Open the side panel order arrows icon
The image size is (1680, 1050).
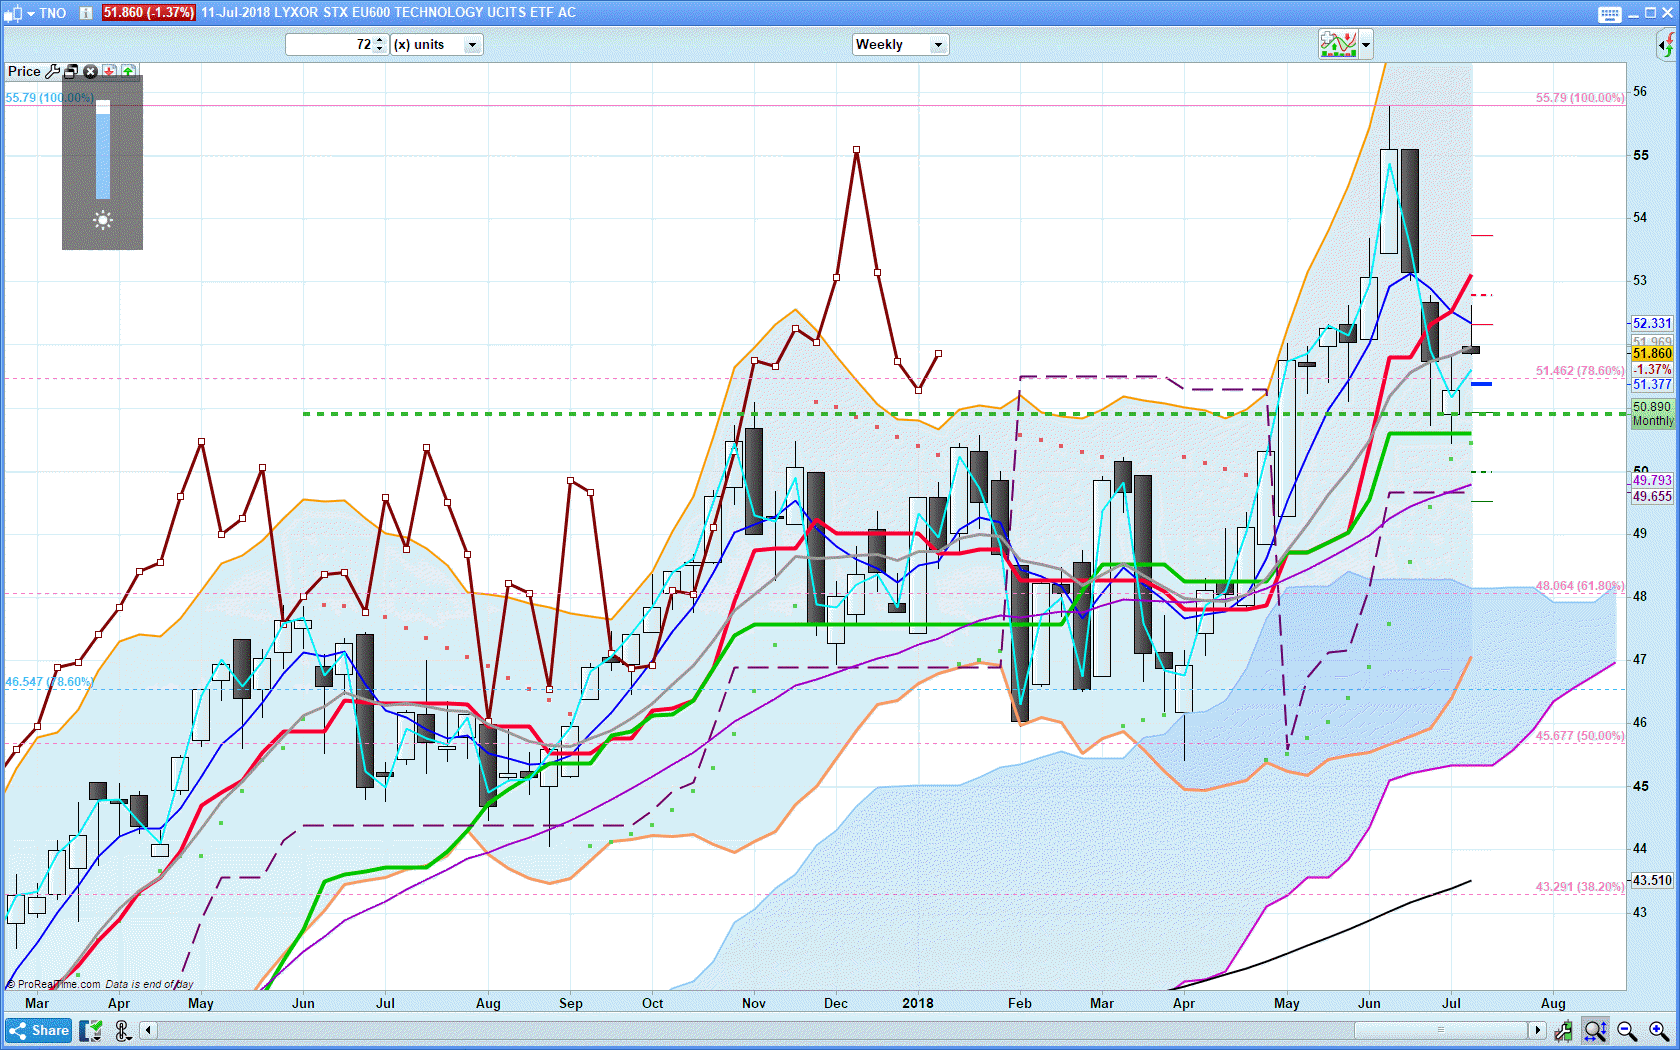1666,44
